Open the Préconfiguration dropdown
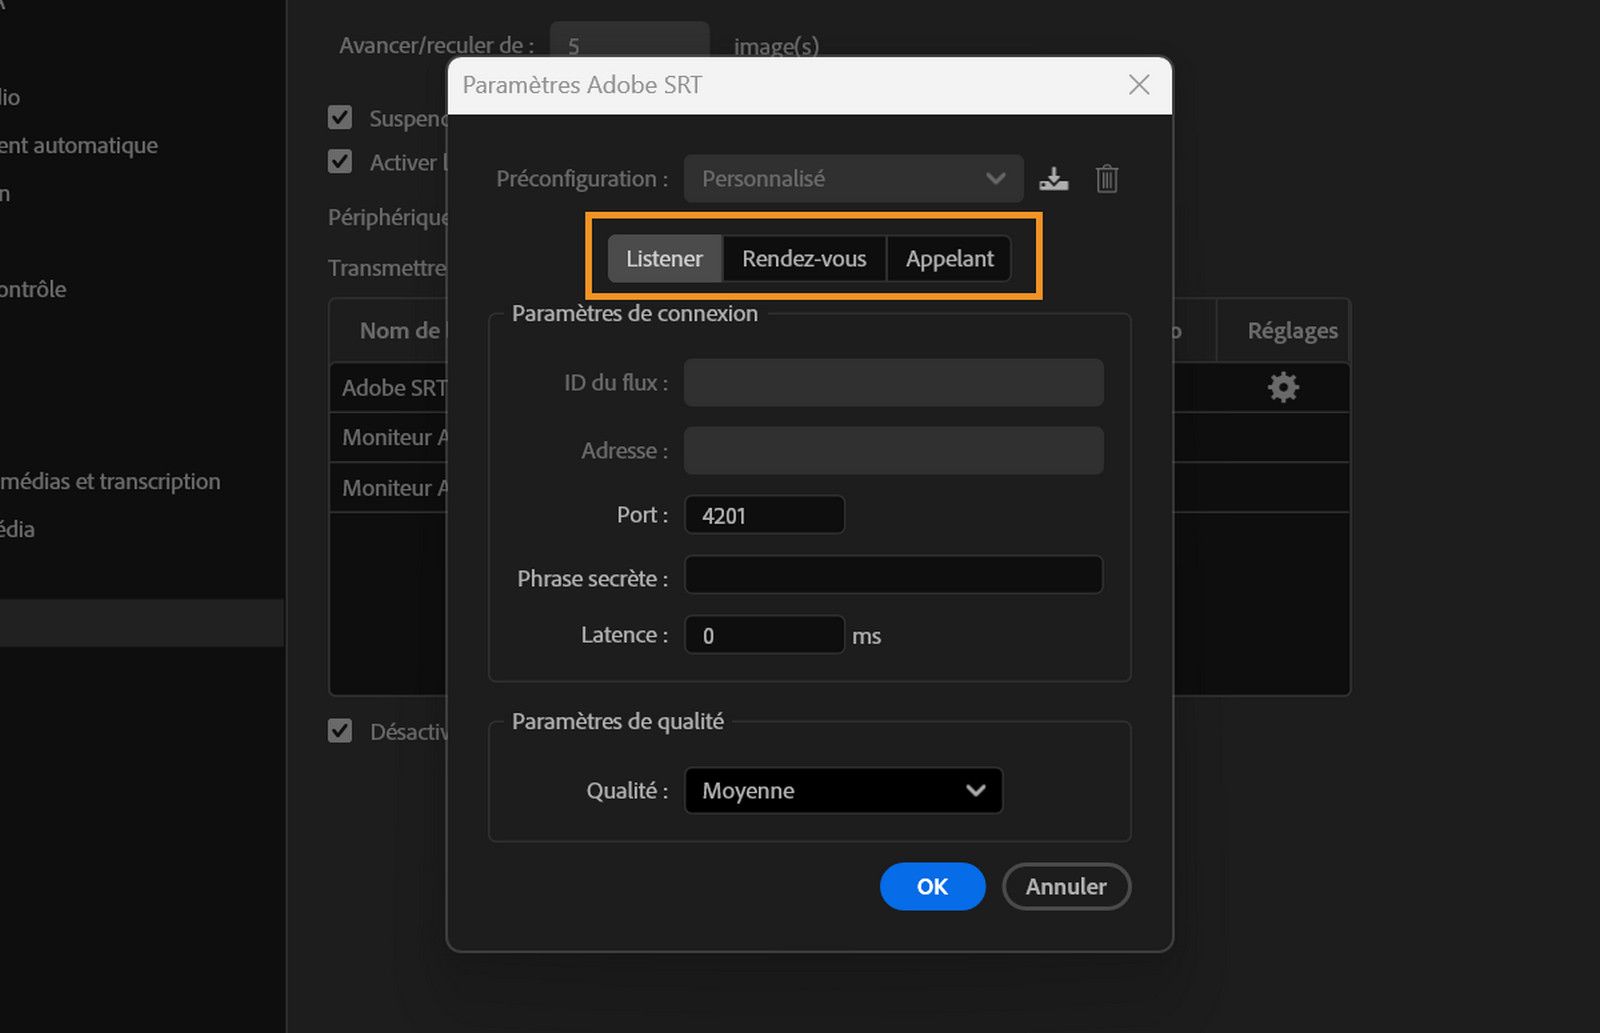The image size is (1600, 1033). [853, 179]
